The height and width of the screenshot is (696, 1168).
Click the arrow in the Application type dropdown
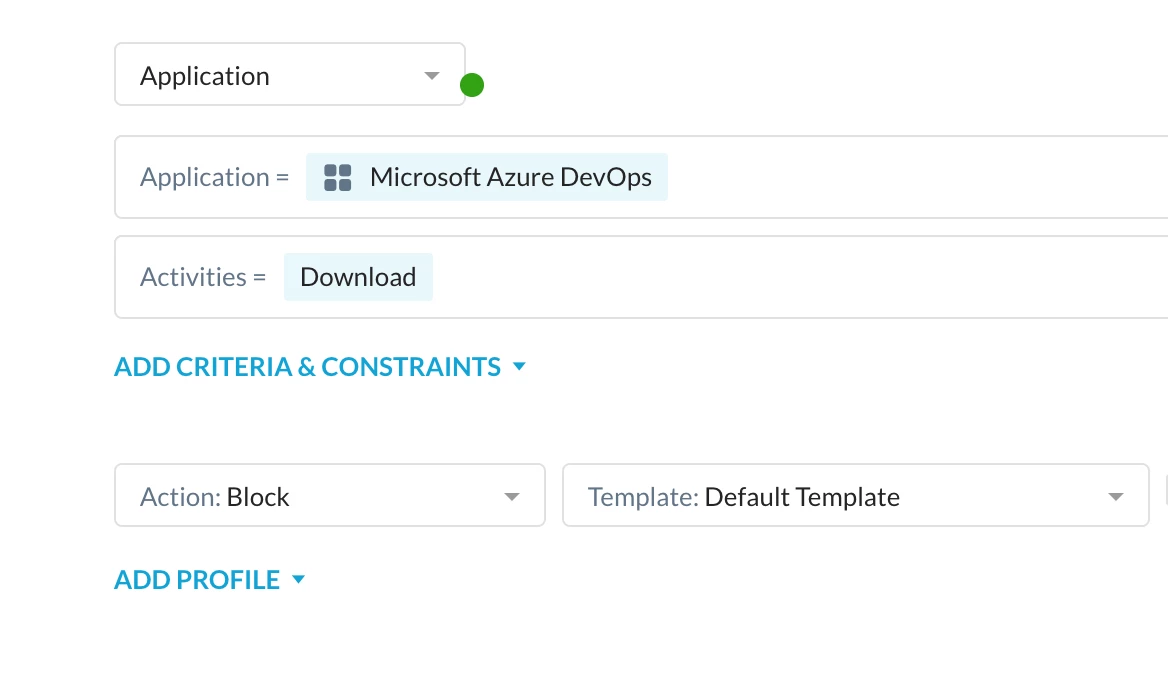pos(431,76)
